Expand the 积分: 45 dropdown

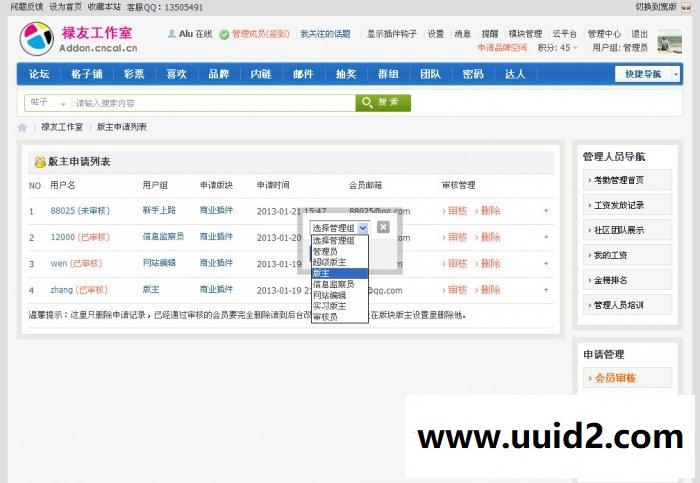point(557,48)
